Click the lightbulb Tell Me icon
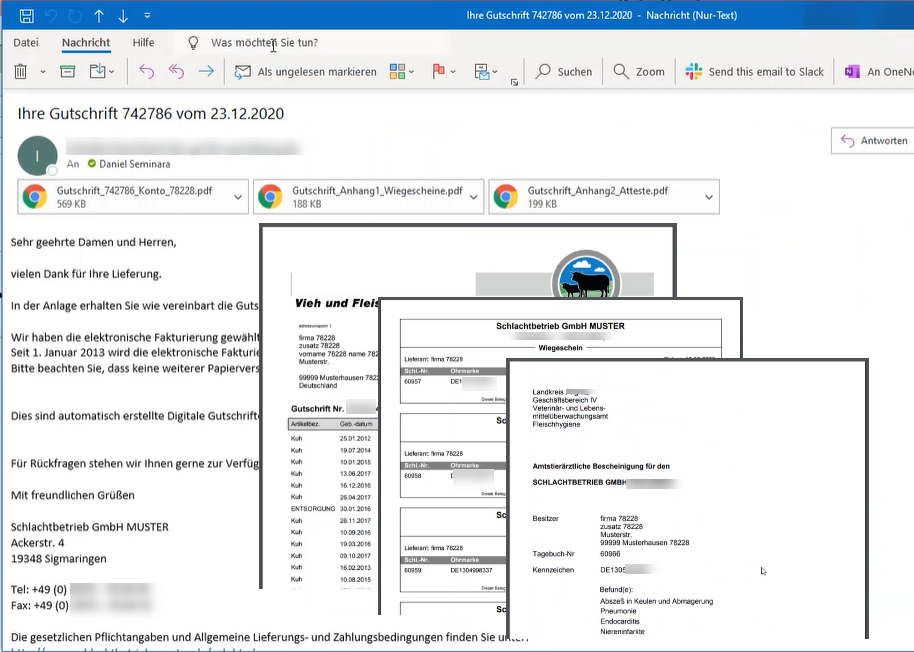The width and height of the screenshot is (914, 652). point(193,43)
